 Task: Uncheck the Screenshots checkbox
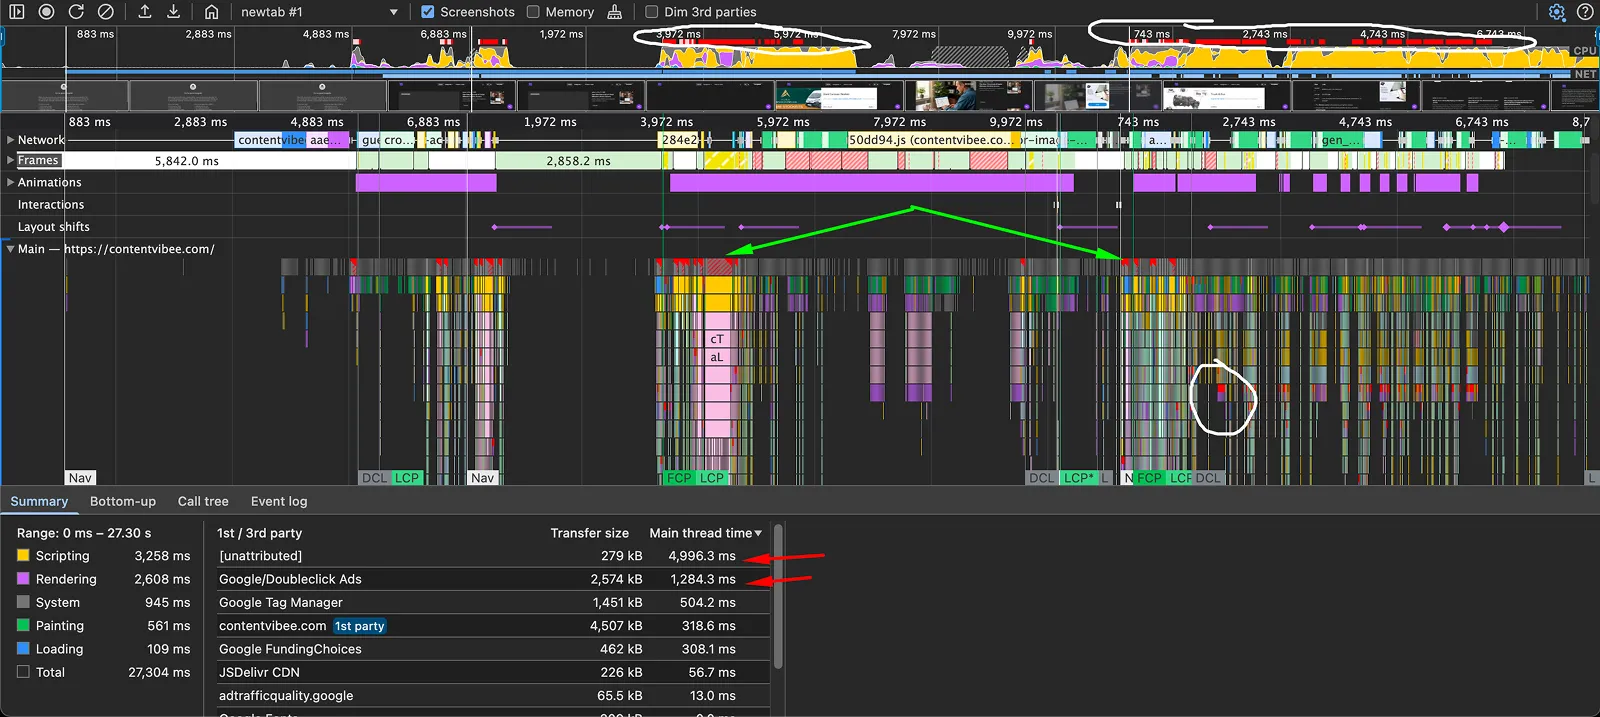pos(428,12)
